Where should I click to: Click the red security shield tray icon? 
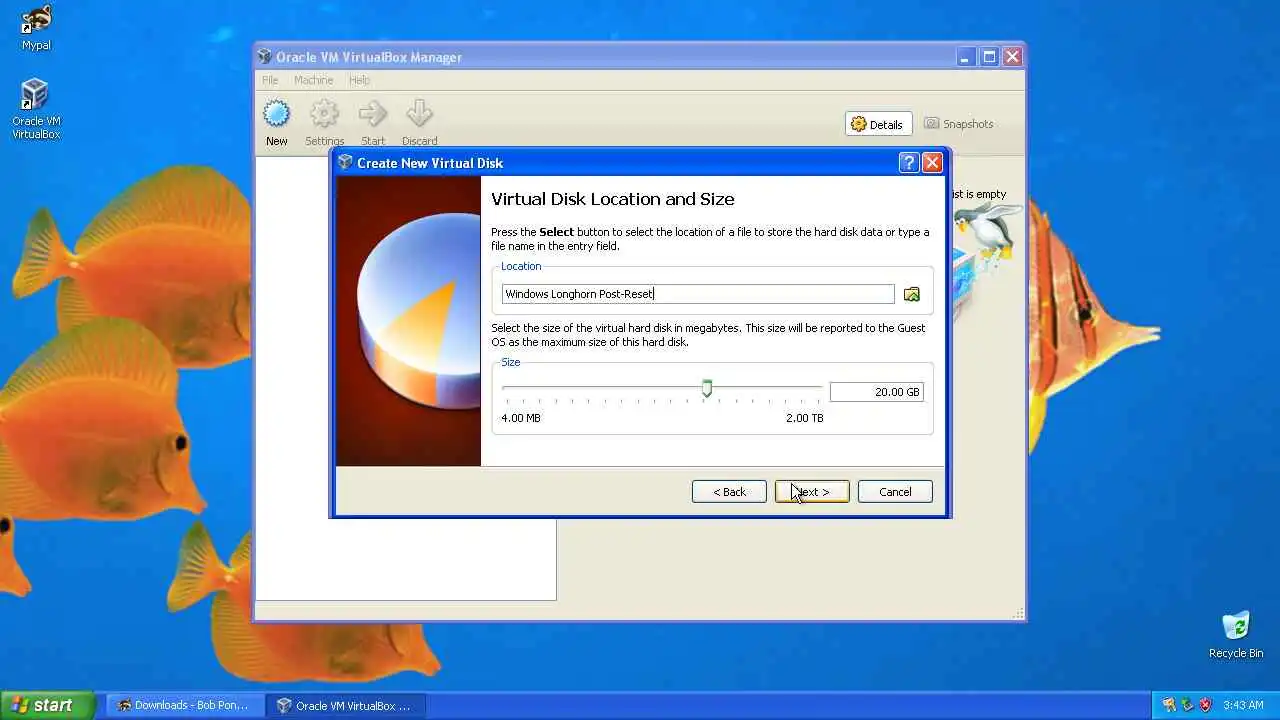coord(1205,705)
